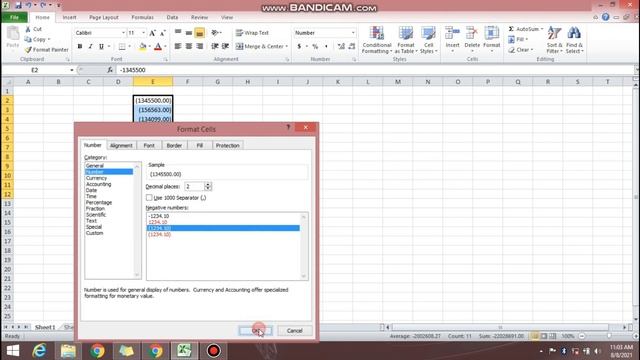Open the font size dropdown
Viewport: 640px width, 360px height.
tap(143, 33)
